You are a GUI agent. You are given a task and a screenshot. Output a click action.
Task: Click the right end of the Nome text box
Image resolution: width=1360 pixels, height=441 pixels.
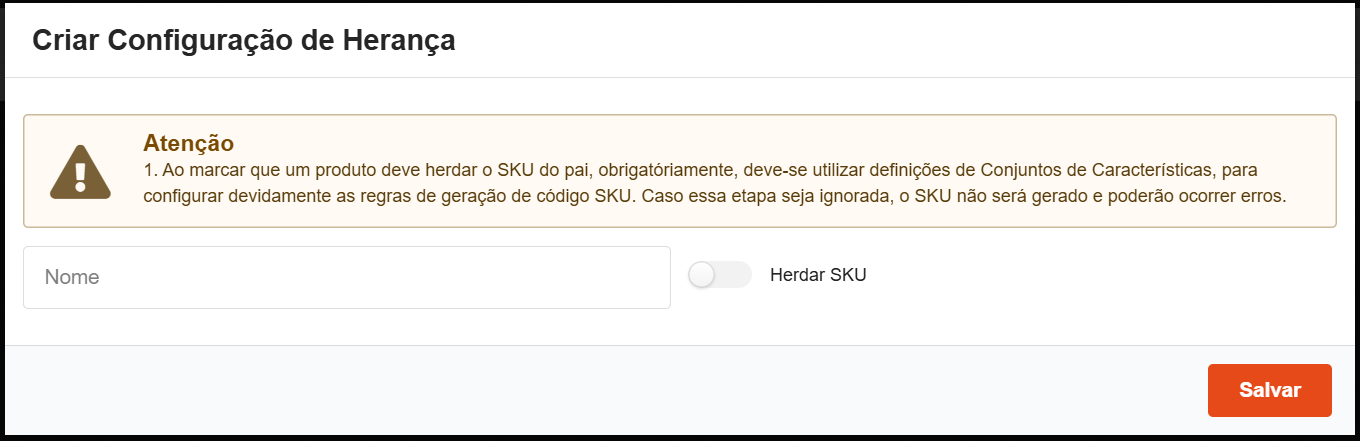(640, 277)
